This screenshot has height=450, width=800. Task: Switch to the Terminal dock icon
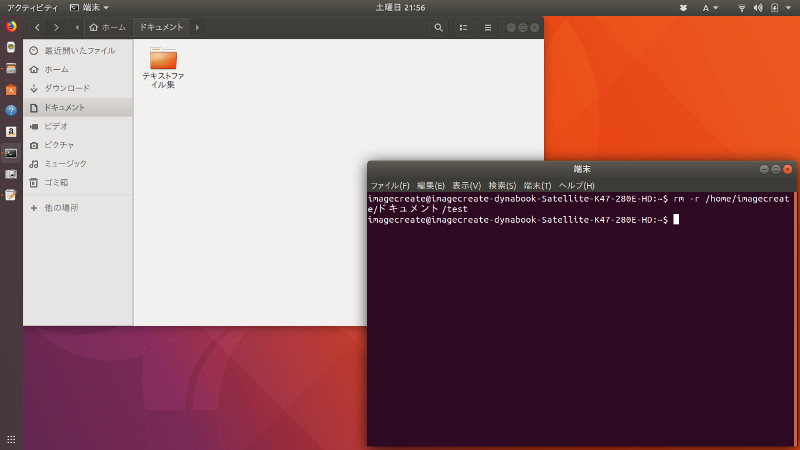coord(11,153)
